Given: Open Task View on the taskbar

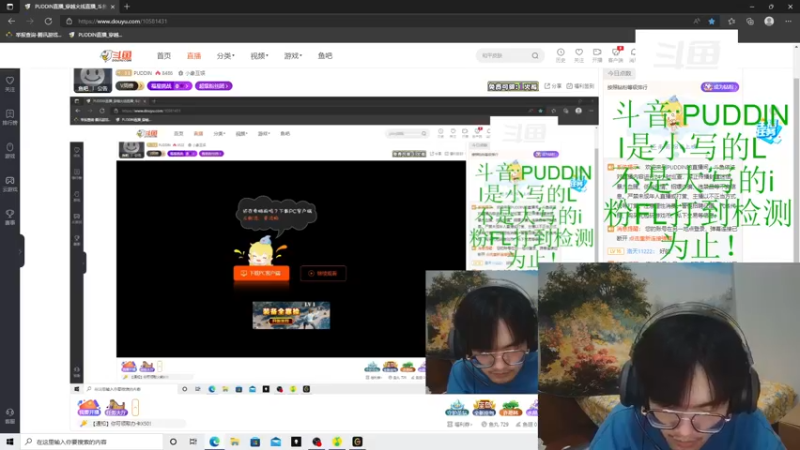Looking at the screenshot, I should click(x=193, y=442).
